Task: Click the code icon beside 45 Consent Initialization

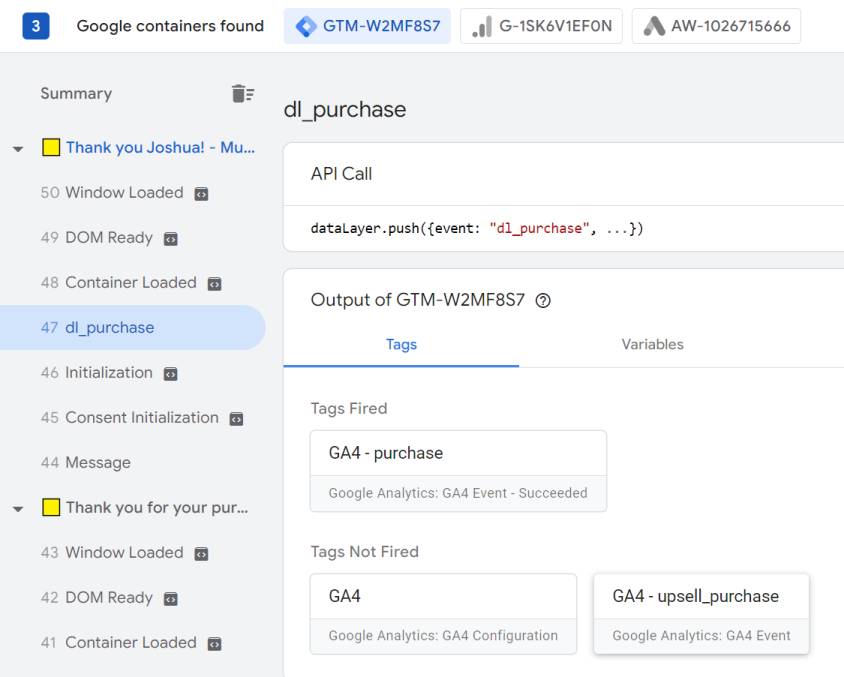Action: pos(236,419)
